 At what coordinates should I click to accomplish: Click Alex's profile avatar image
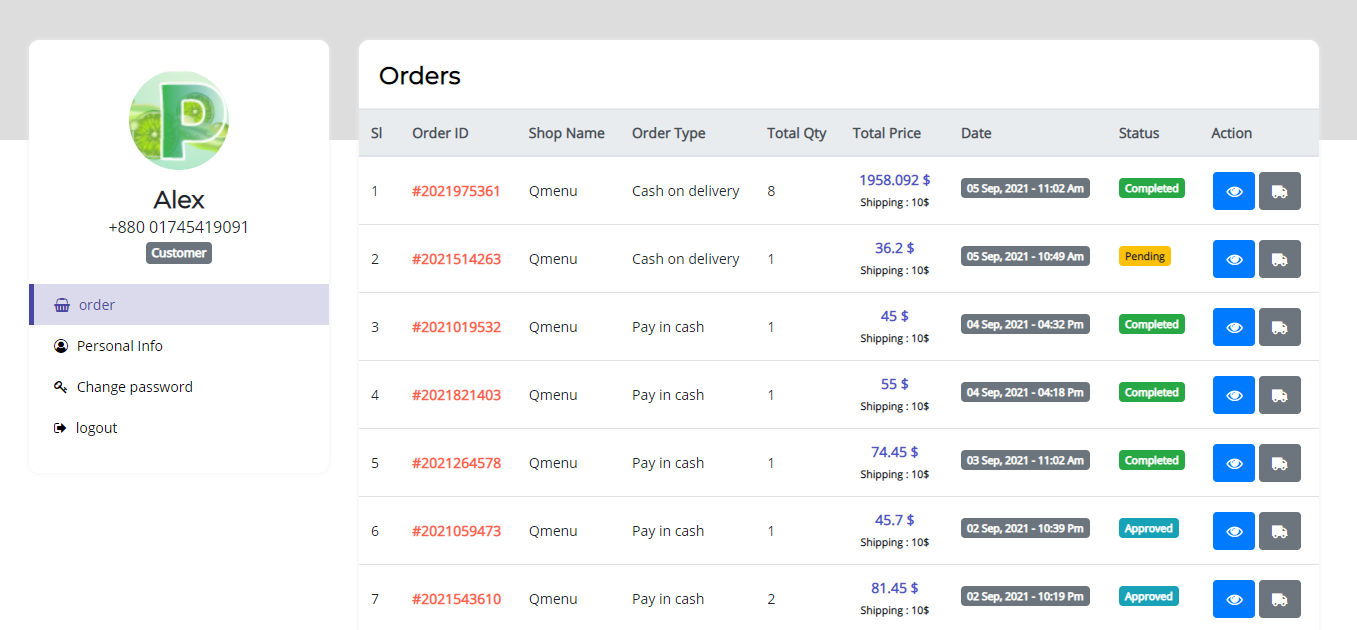click(179, 120)
